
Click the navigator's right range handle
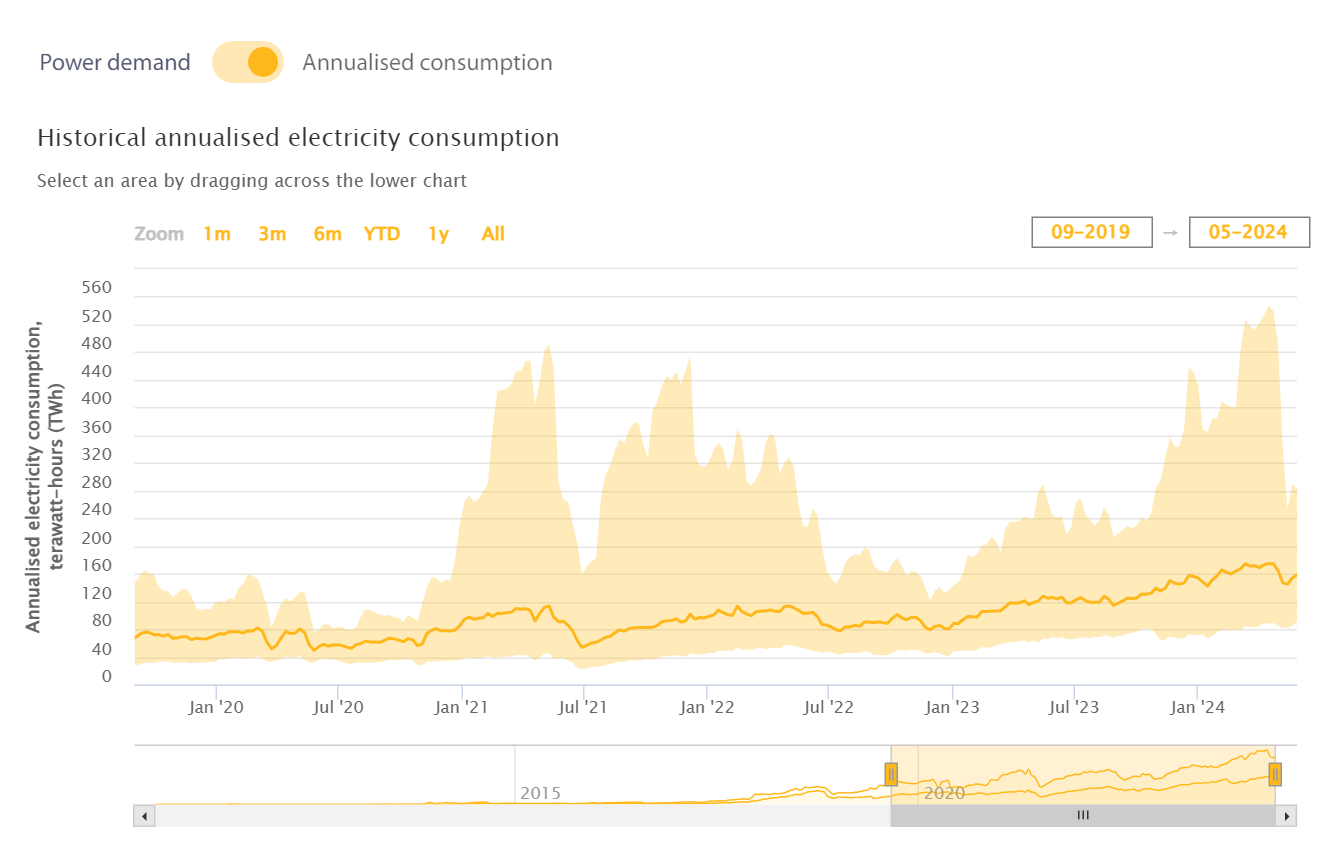(x=1275, y=774)
